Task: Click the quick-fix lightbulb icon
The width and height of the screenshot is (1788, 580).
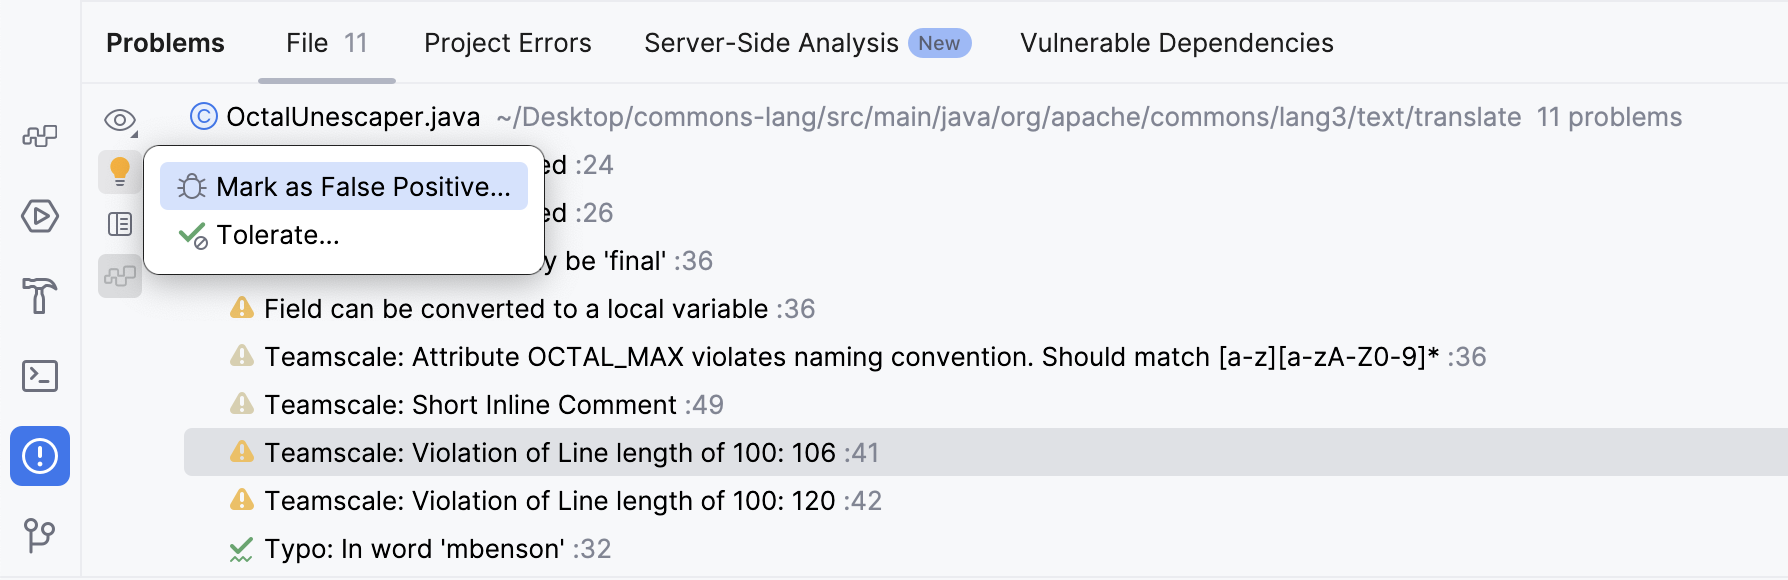Action: (x=120, y=170)
